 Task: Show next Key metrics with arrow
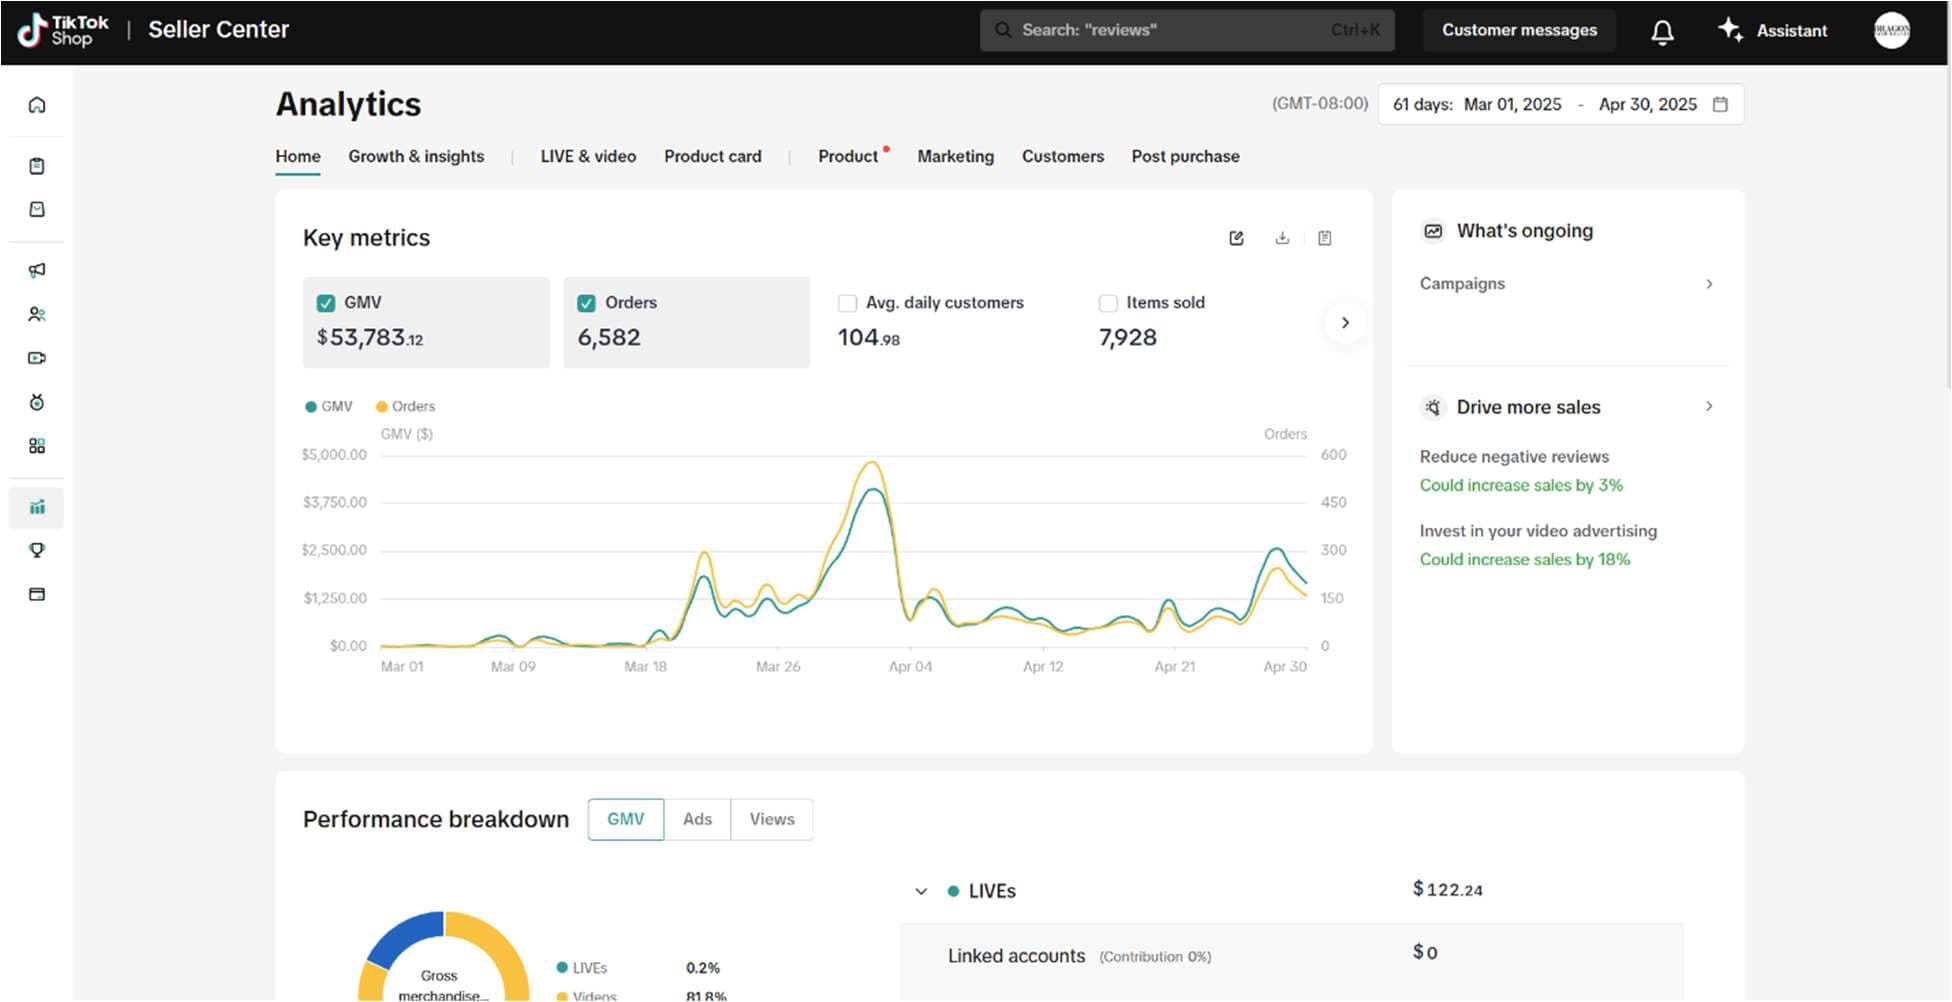coord(1345,322)
